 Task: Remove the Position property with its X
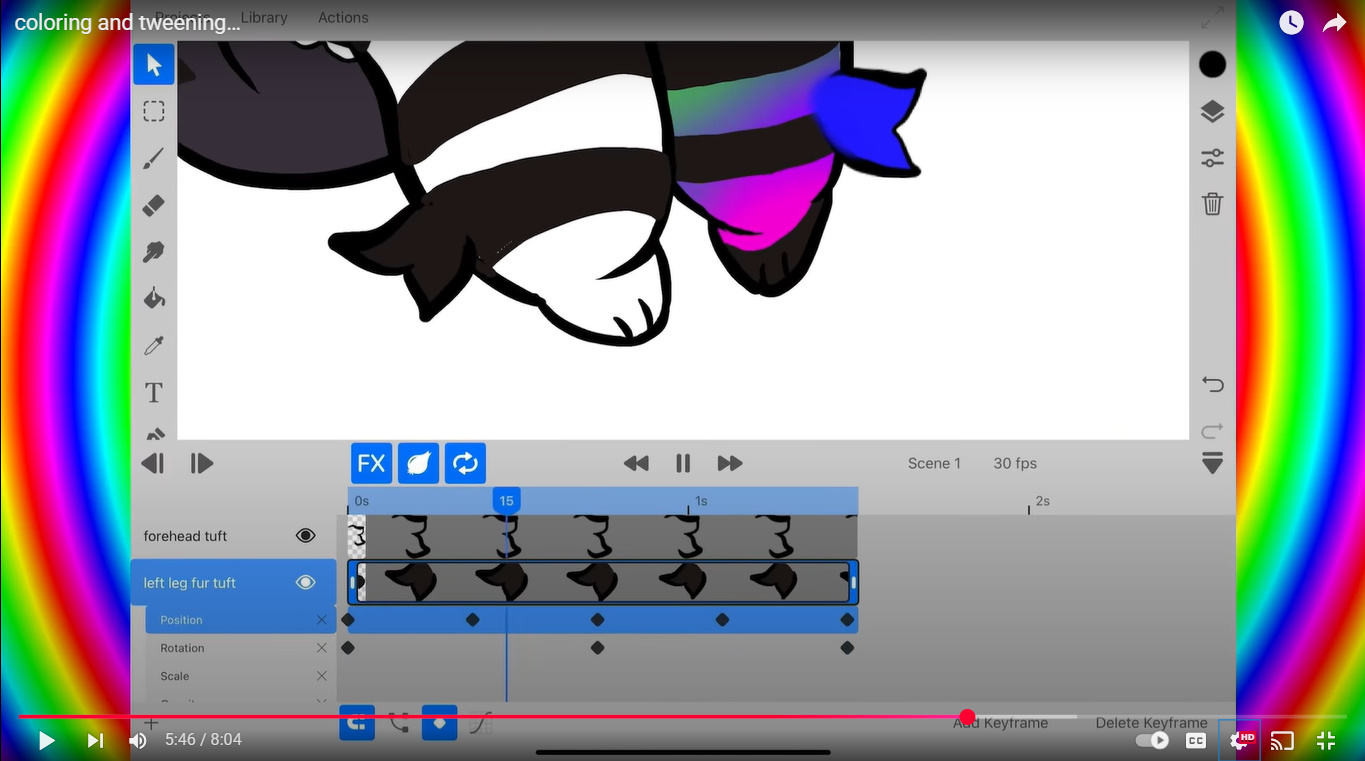point(321,620)
